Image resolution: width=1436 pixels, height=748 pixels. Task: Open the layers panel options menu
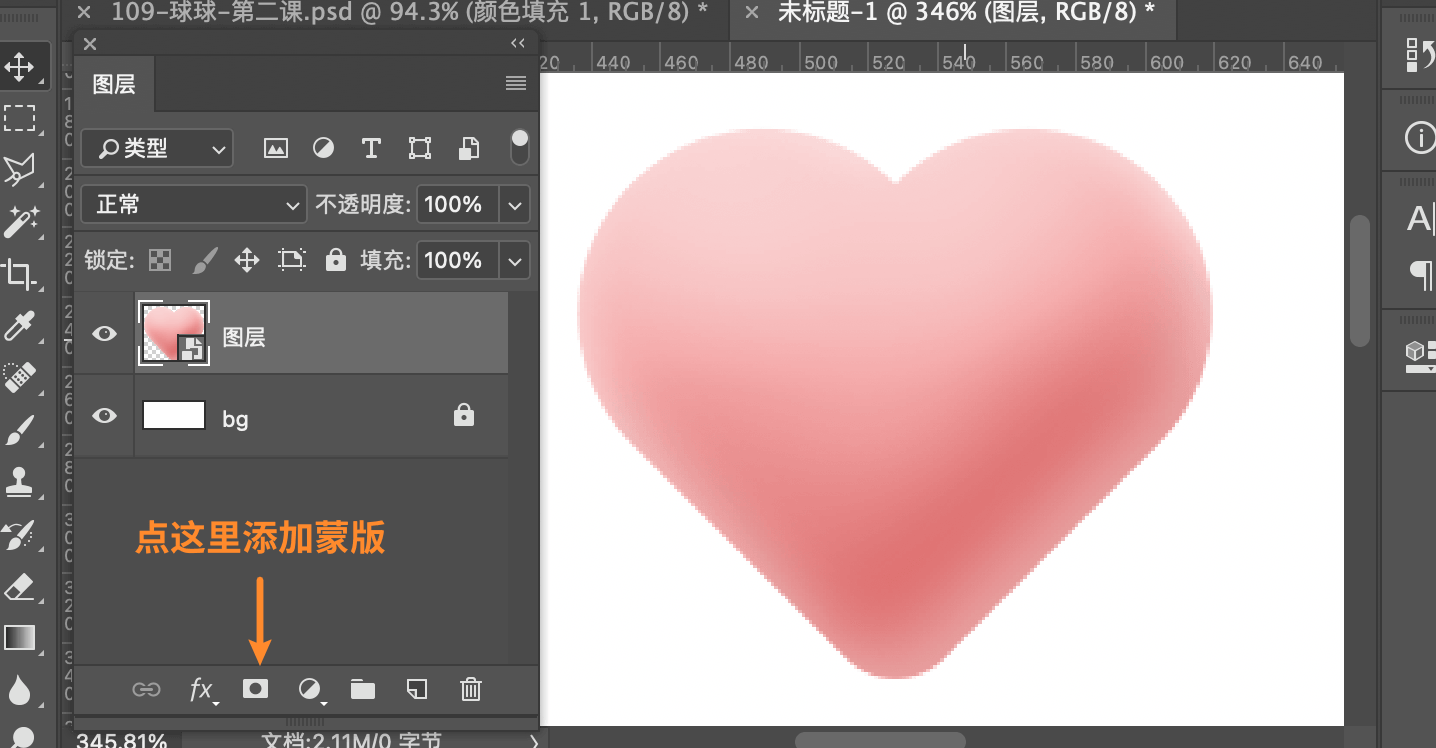coord(516,84)
